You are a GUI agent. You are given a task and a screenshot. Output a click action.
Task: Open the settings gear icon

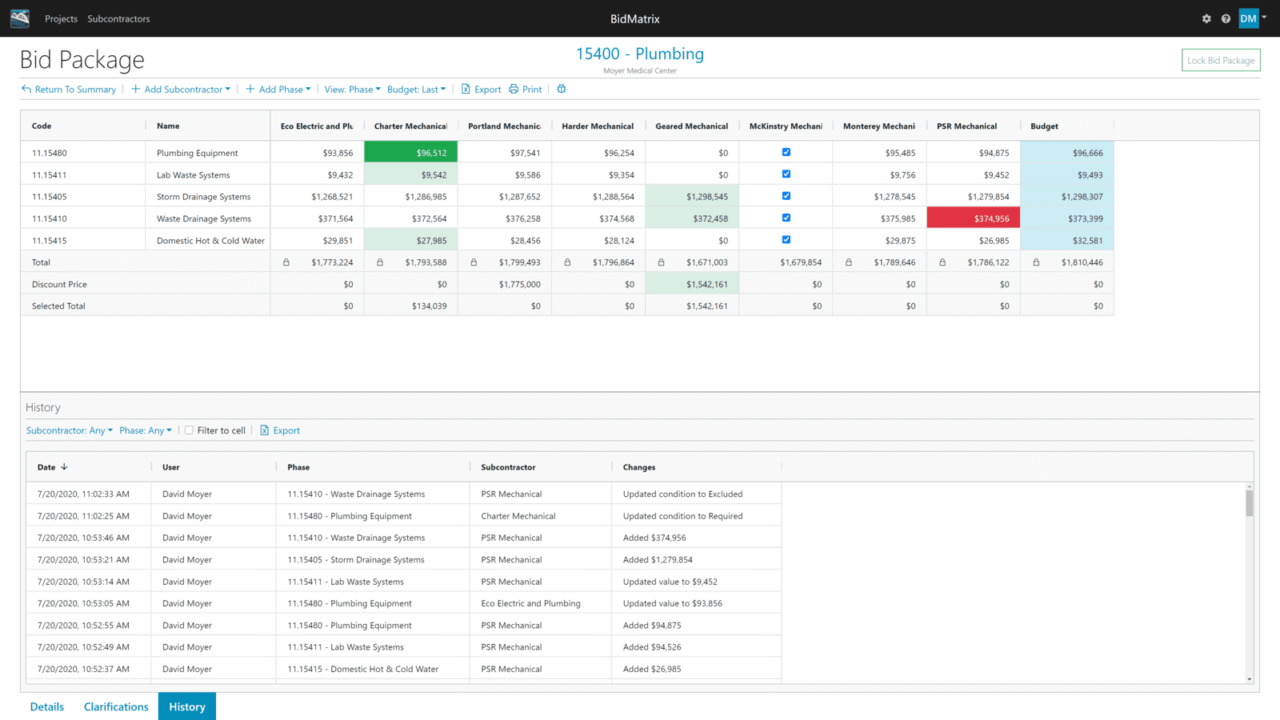click(x=1206, y=19)
